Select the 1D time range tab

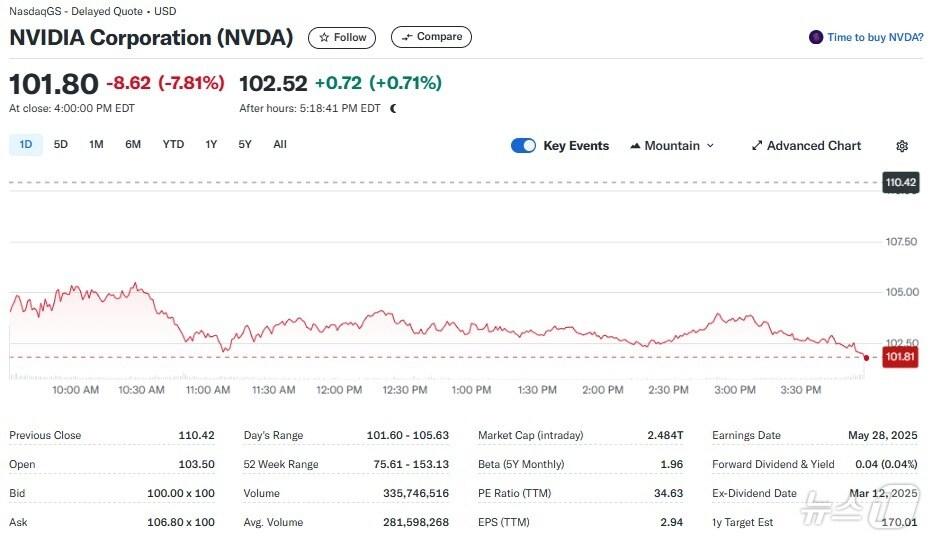(26, 144)
